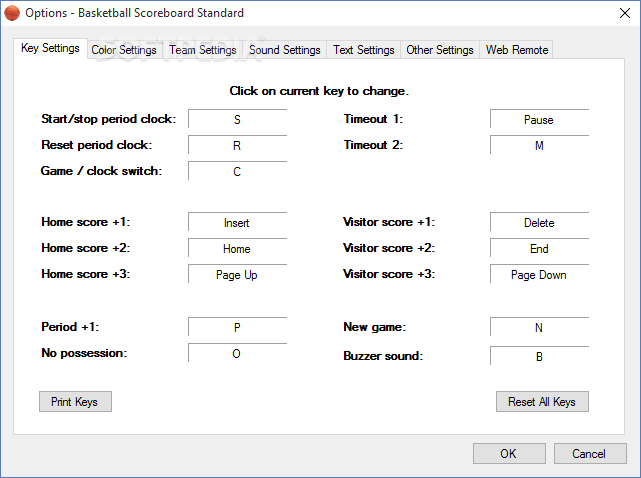Select the Sound Settings tab
Screen dimensions: 641x478
coord(285,50)
